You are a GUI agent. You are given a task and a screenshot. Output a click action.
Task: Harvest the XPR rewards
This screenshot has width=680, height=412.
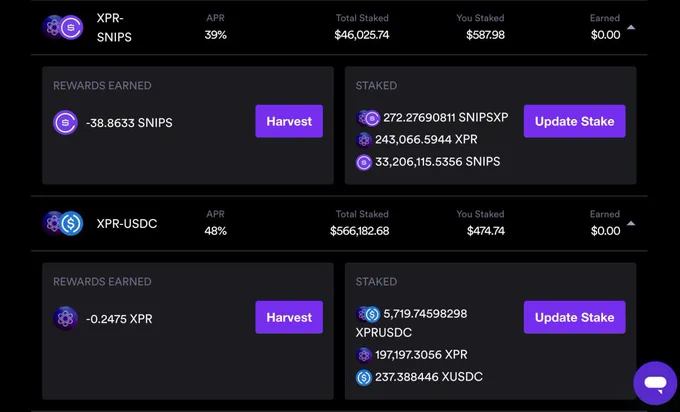pyautogui.click(x=289, y=317)
